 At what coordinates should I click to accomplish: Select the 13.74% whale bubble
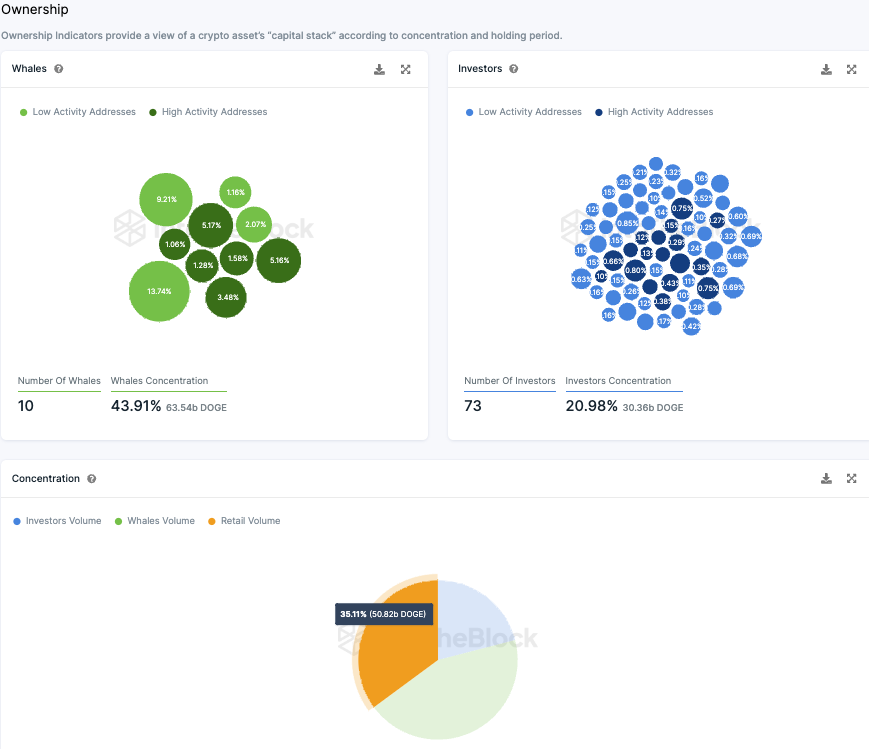point(159,292)
